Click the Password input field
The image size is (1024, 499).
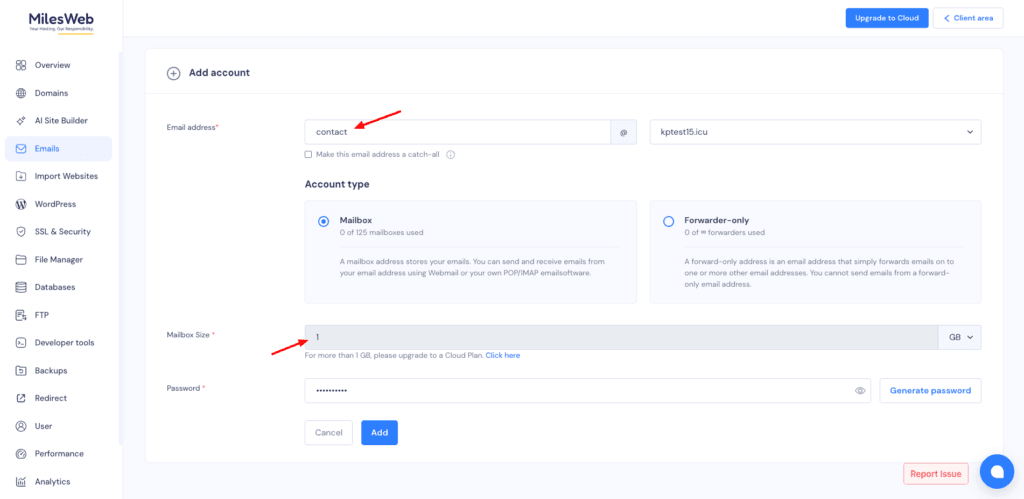tap(588, 391)
